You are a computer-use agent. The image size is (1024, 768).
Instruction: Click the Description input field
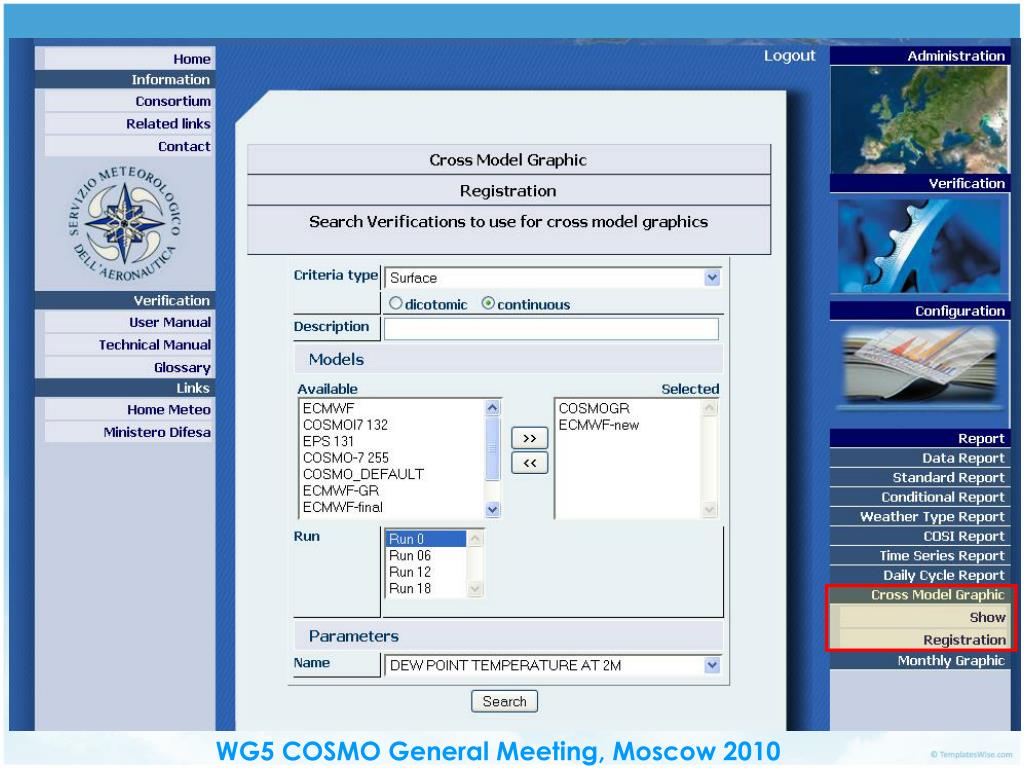click(551, 328)
